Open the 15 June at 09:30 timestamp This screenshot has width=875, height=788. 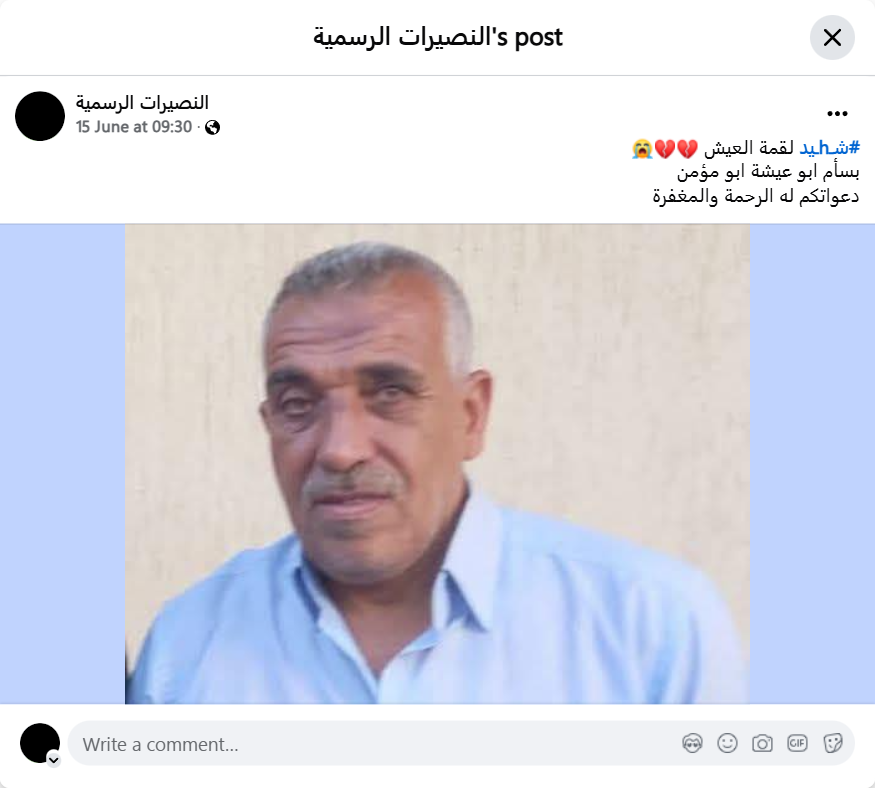[x=134, y=127]
